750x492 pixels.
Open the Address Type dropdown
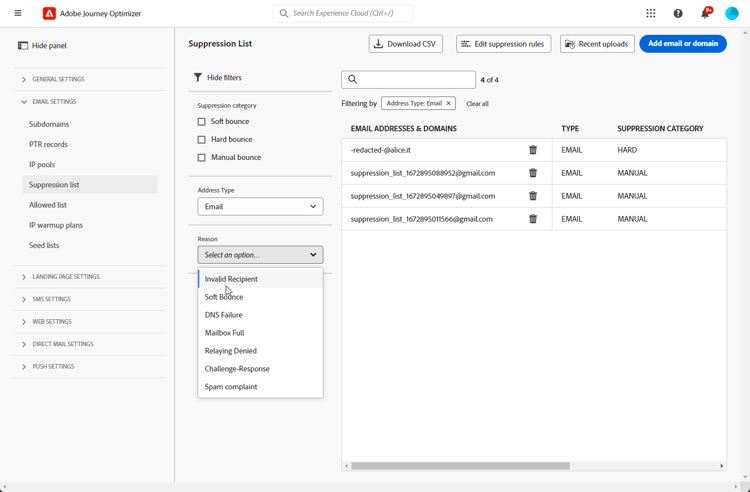pos(260,207)
